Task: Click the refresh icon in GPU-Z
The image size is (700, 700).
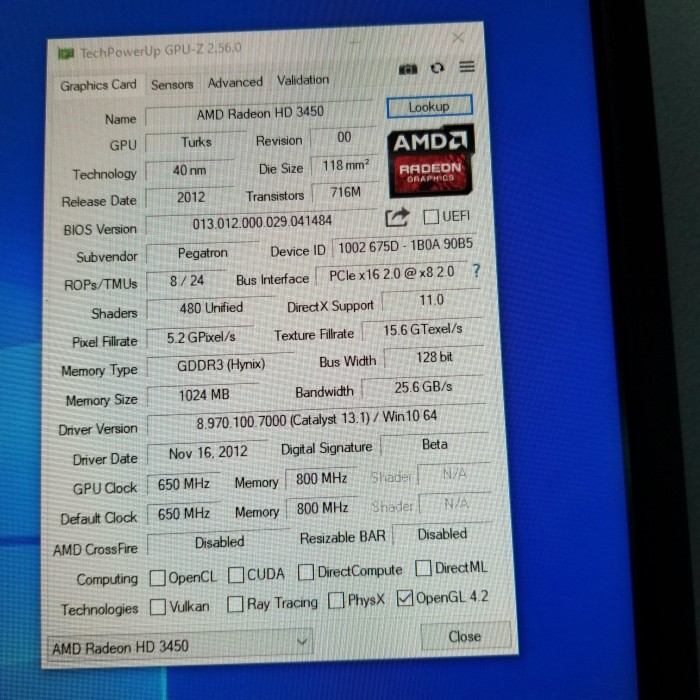Action: [437, 68]
